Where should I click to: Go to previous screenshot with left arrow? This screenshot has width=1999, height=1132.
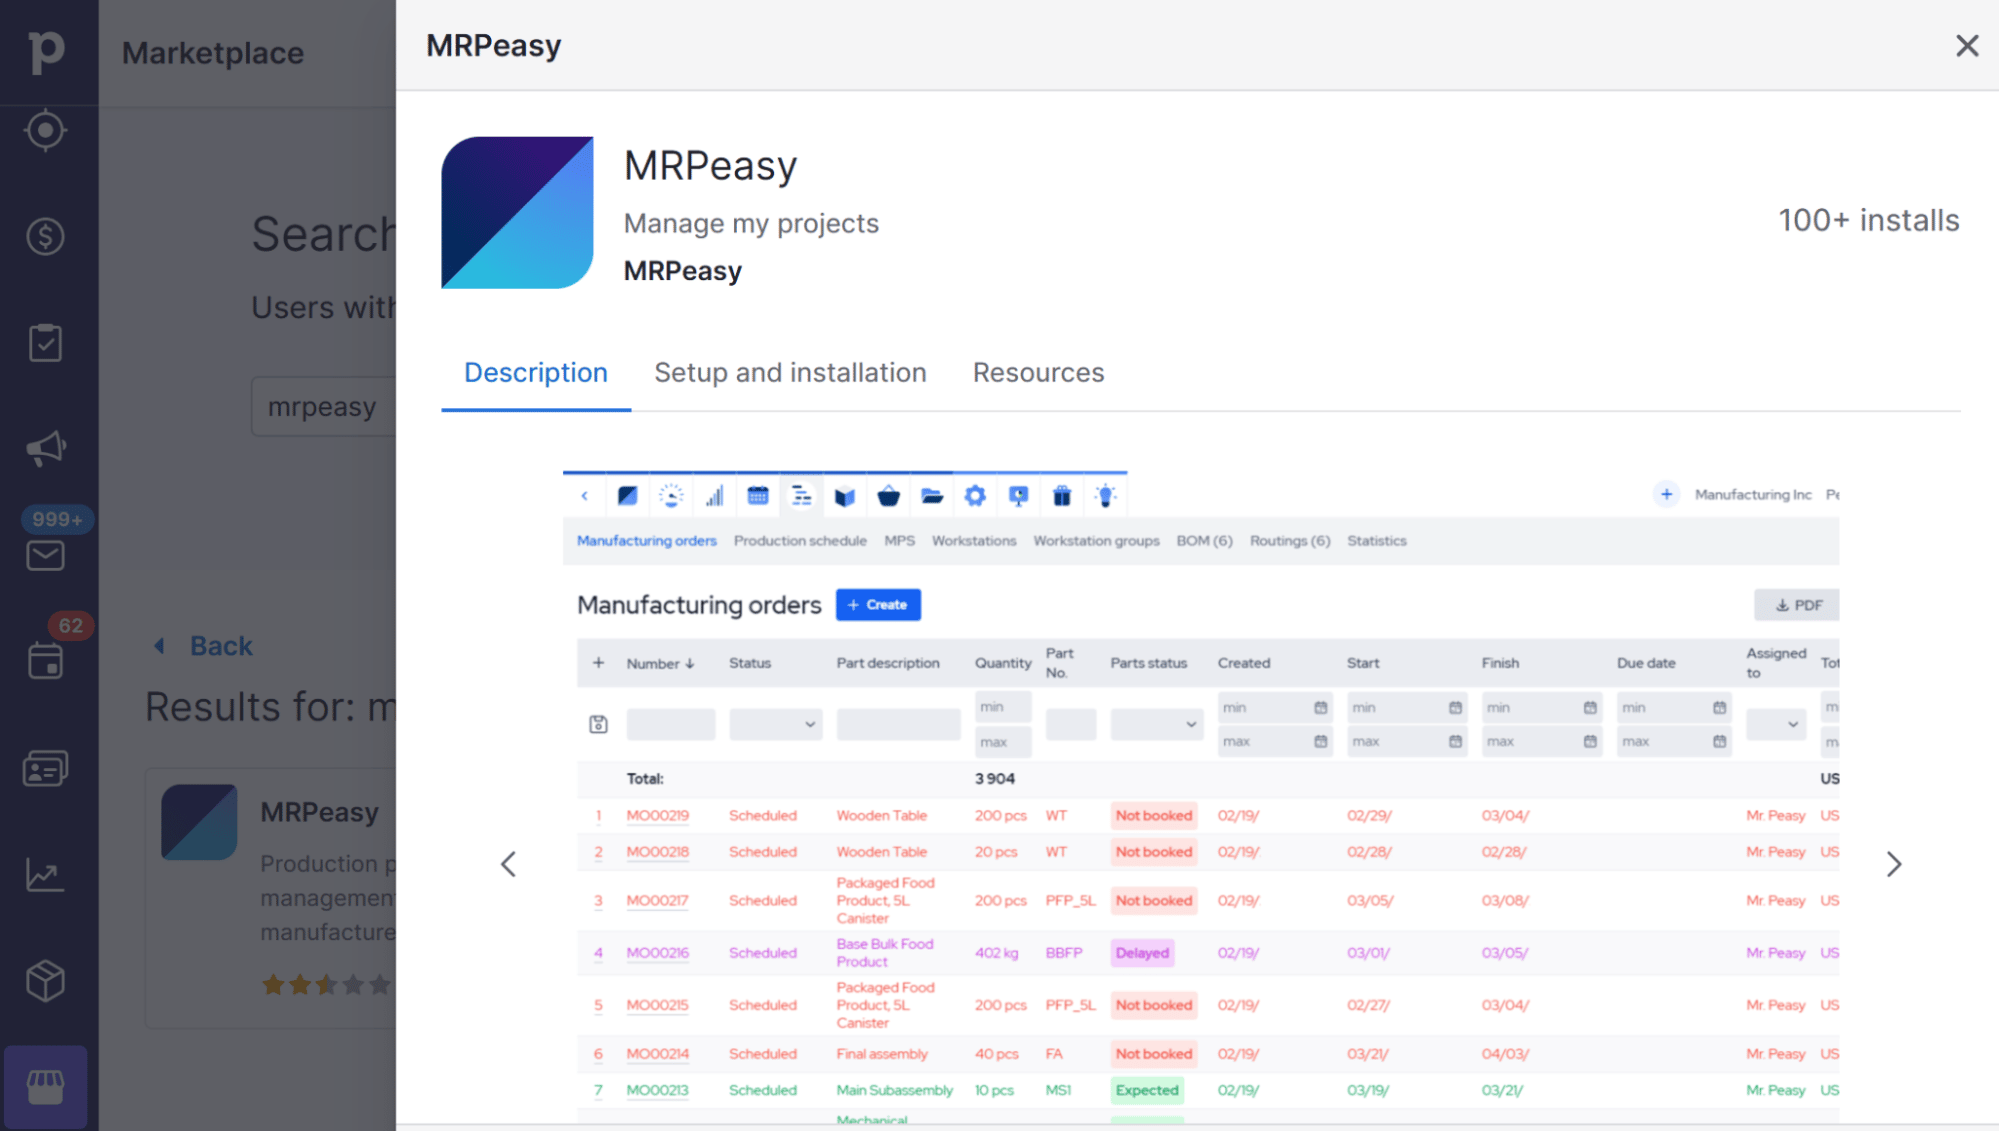point(508,864)
